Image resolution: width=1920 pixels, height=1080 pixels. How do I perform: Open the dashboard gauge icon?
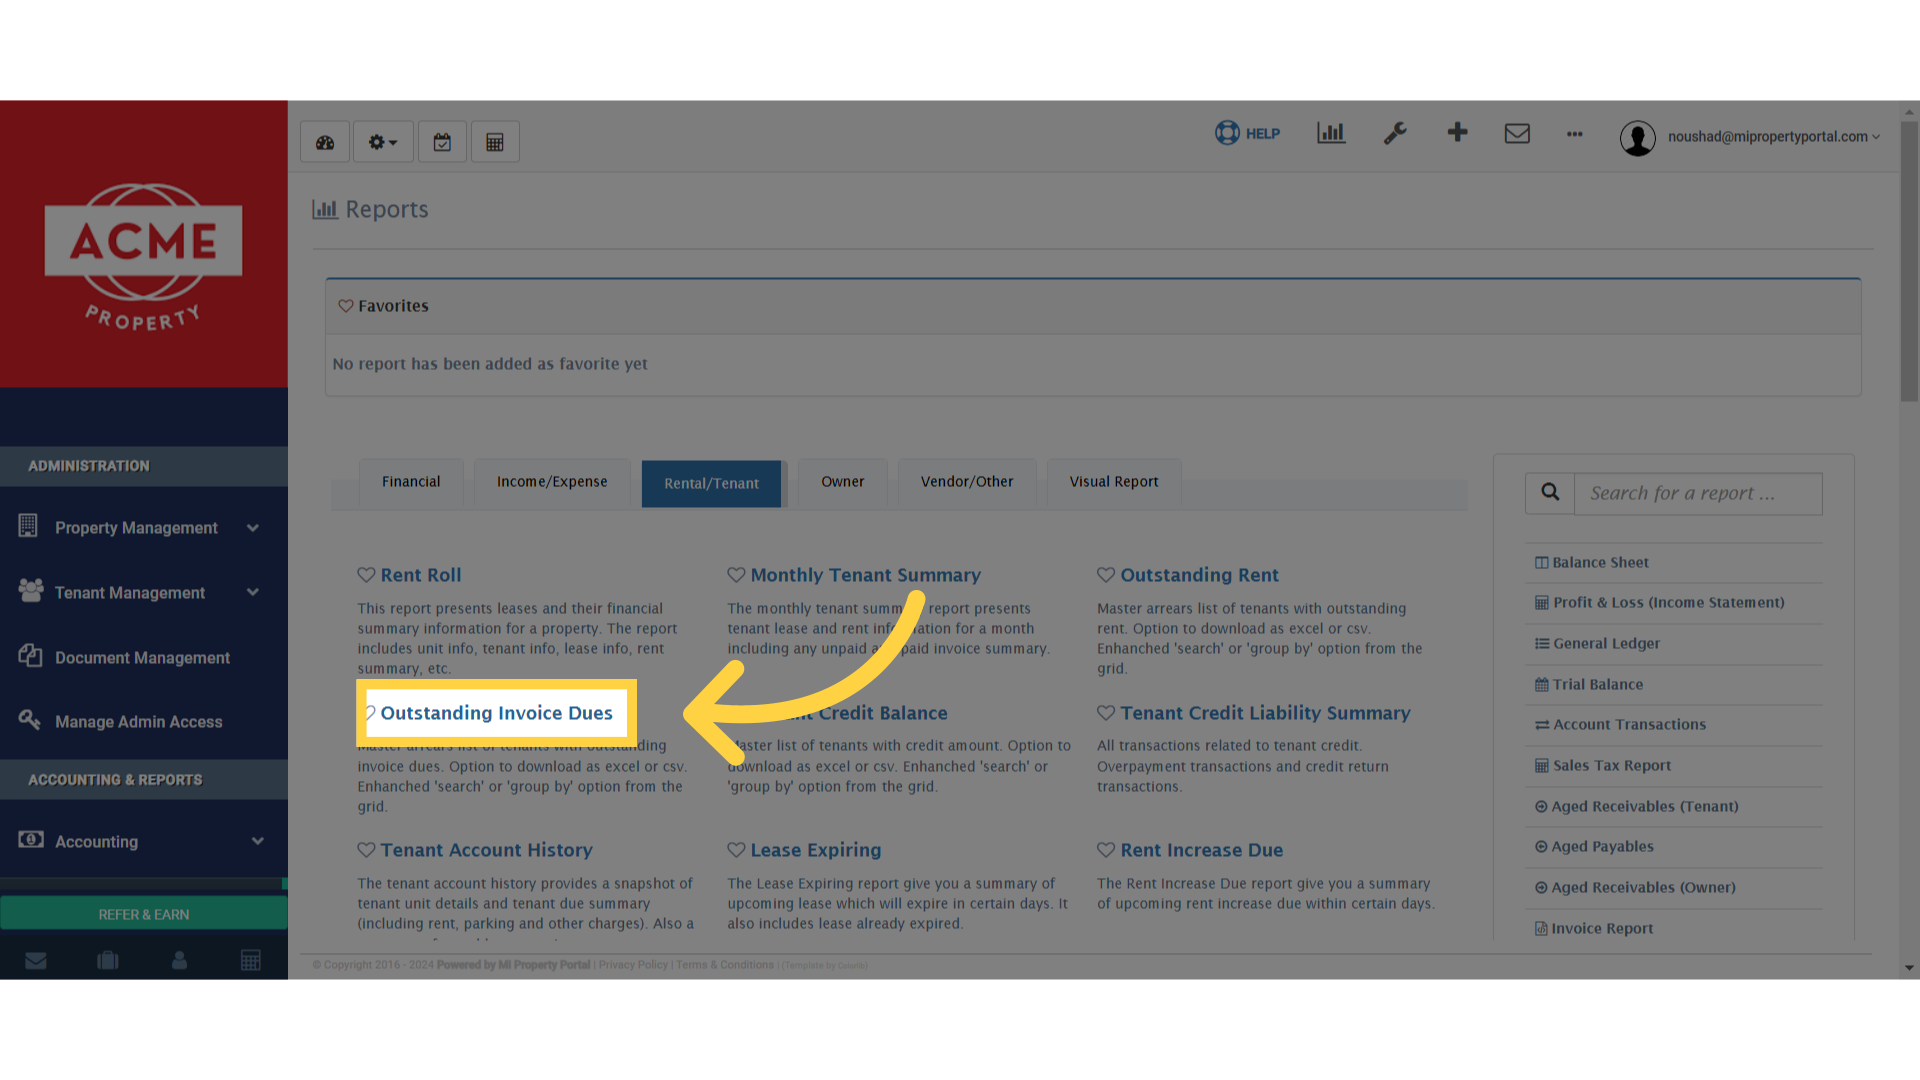point(325,142)
